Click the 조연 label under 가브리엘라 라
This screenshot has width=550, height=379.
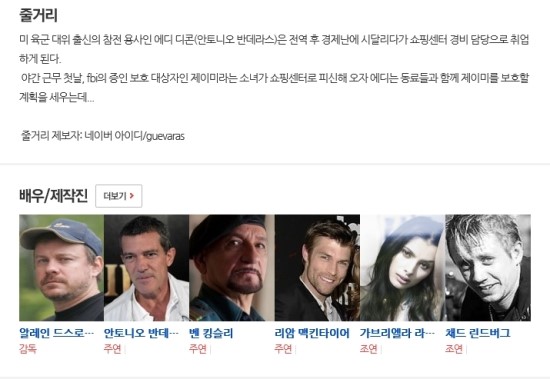[369, 349]
